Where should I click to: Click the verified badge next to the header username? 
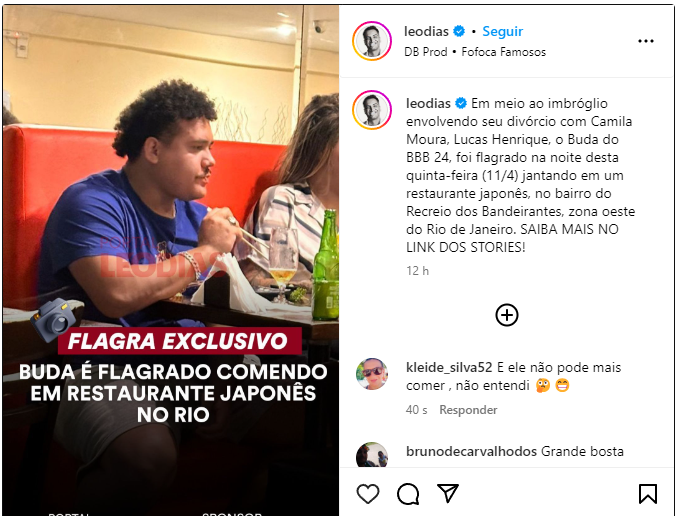459,31
